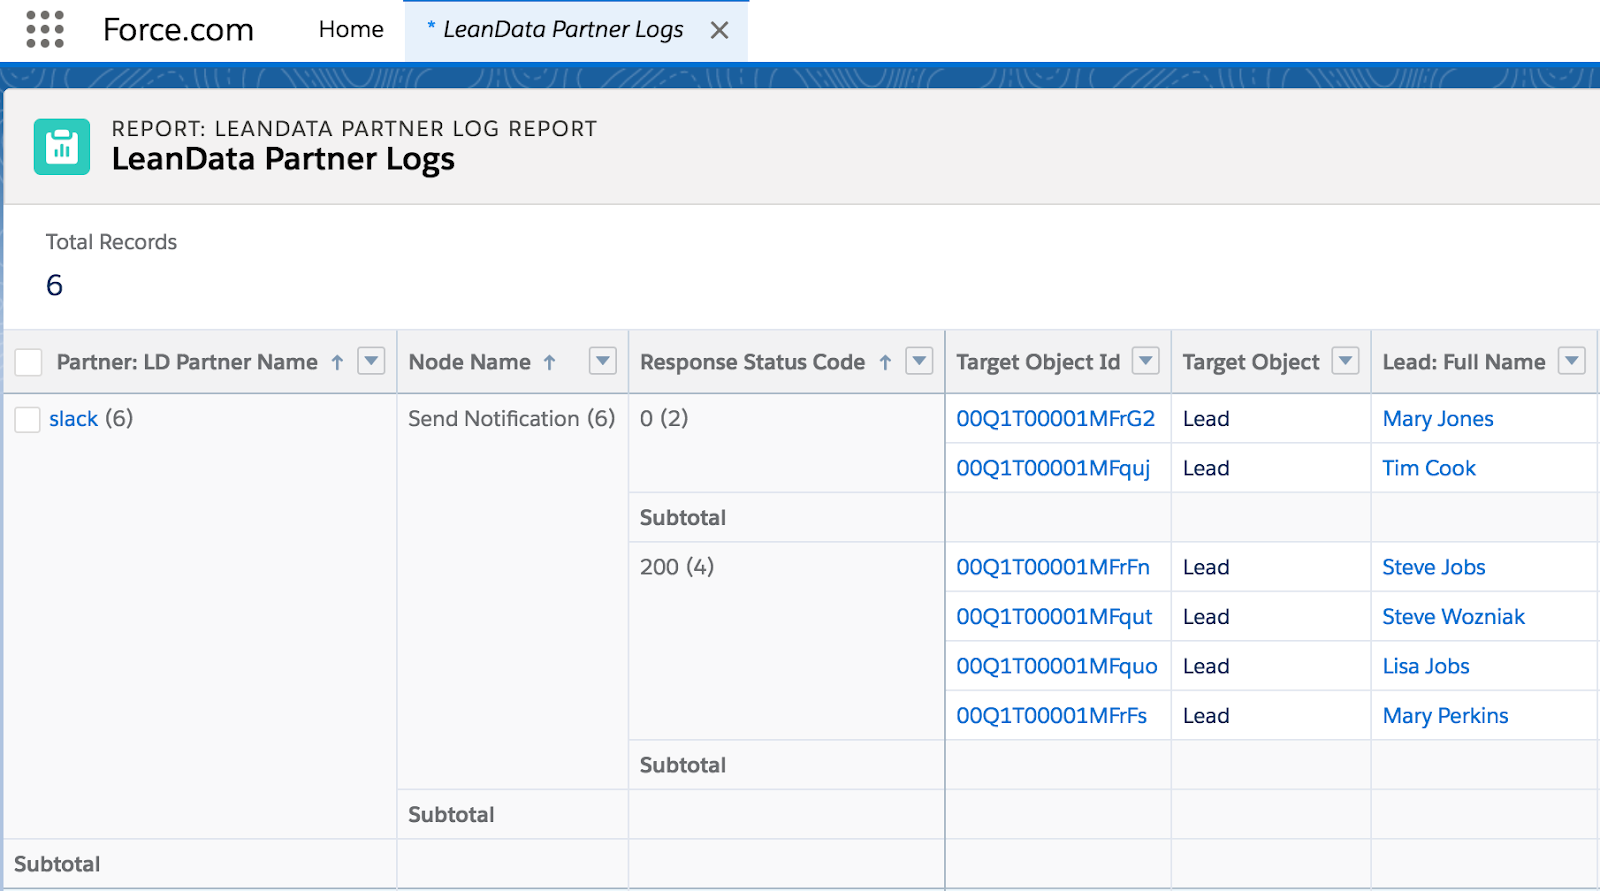Expand the Node Name column menu
1600x891 pixels.
coord(602,361)
